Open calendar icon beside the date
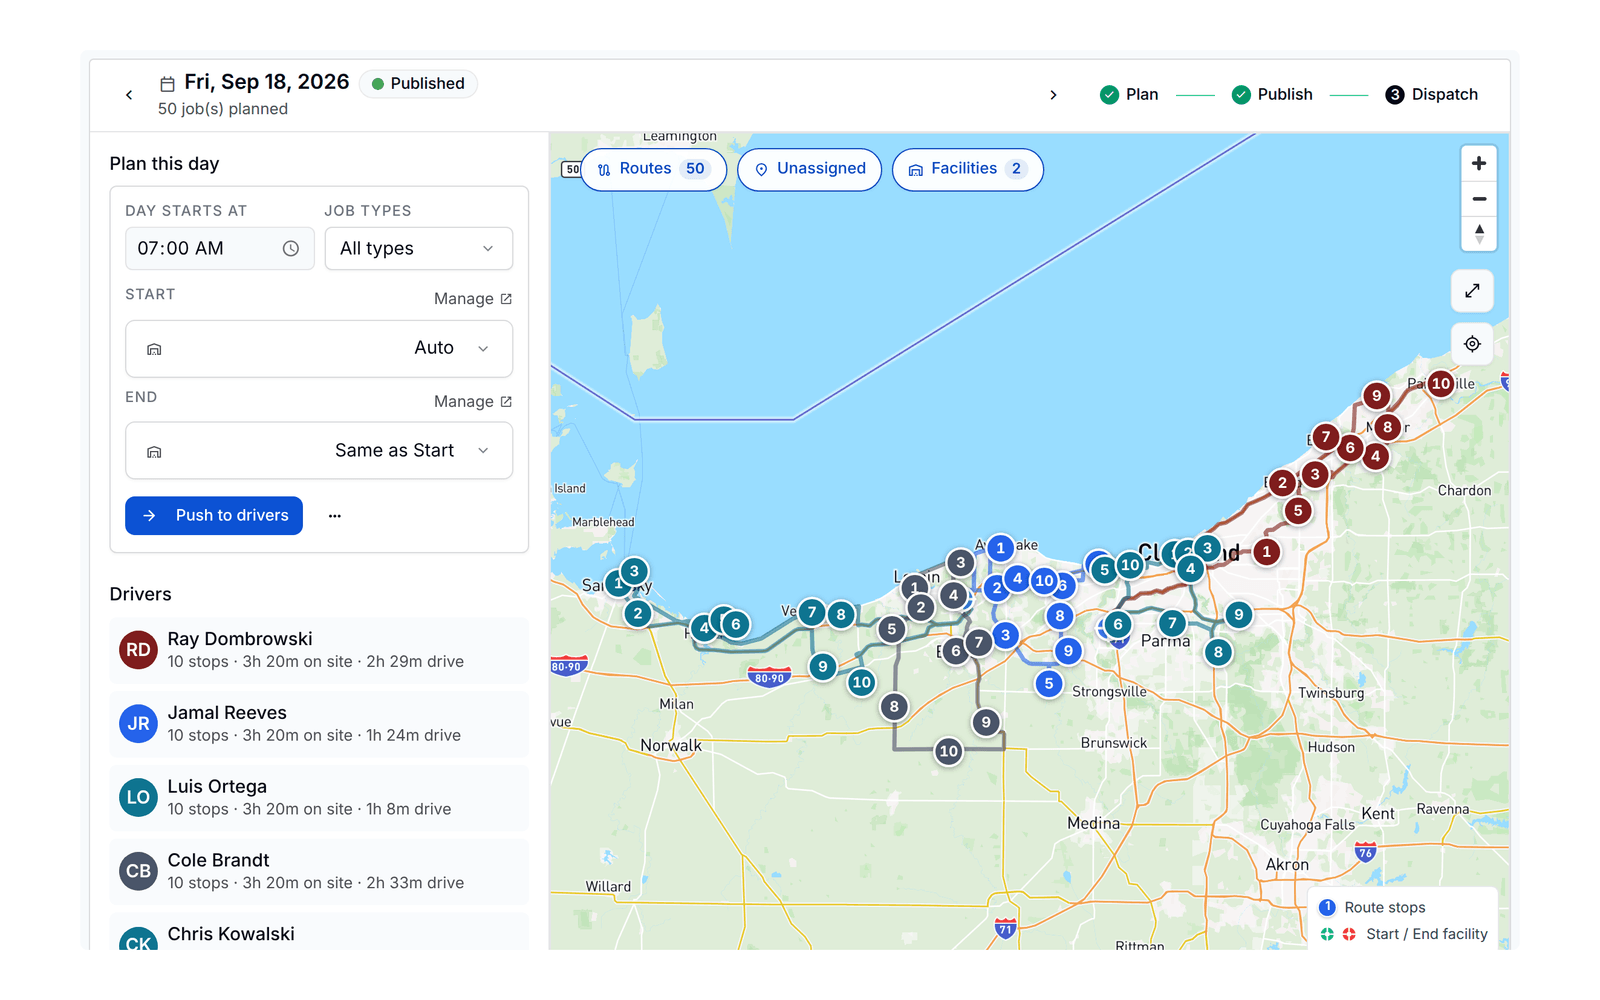Screen dimensions: 1600x1000 click(x=167, y=84)
